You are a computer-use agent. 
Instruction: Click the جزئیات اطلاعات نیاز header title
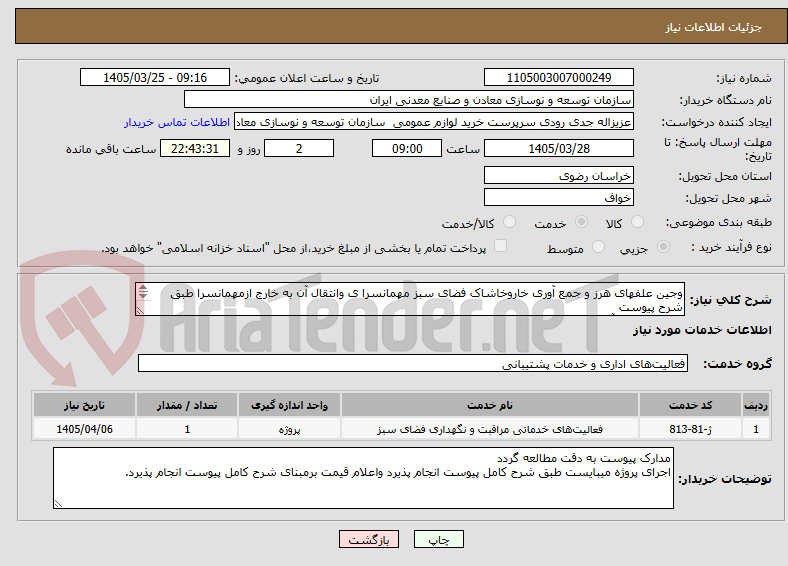714,27
